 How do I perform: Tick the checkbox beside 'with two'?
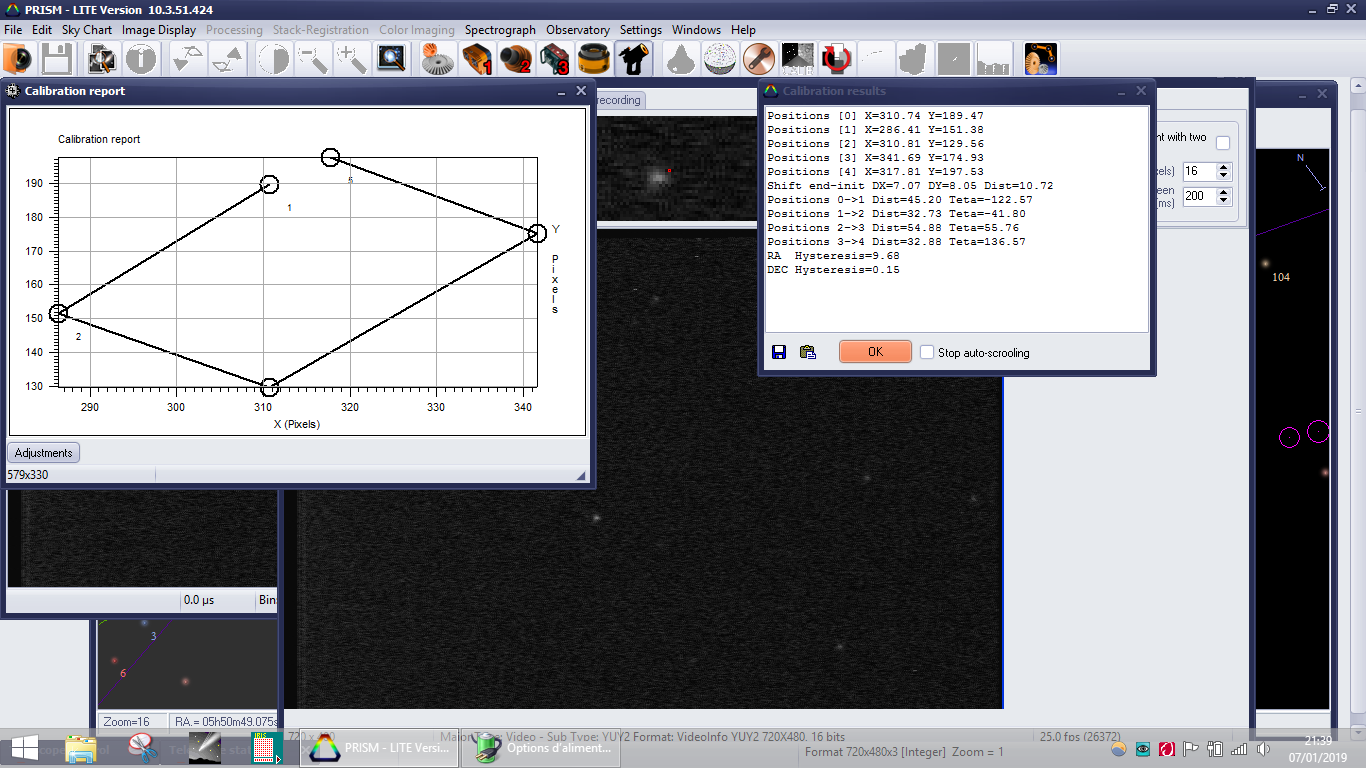pos(1222,143)
